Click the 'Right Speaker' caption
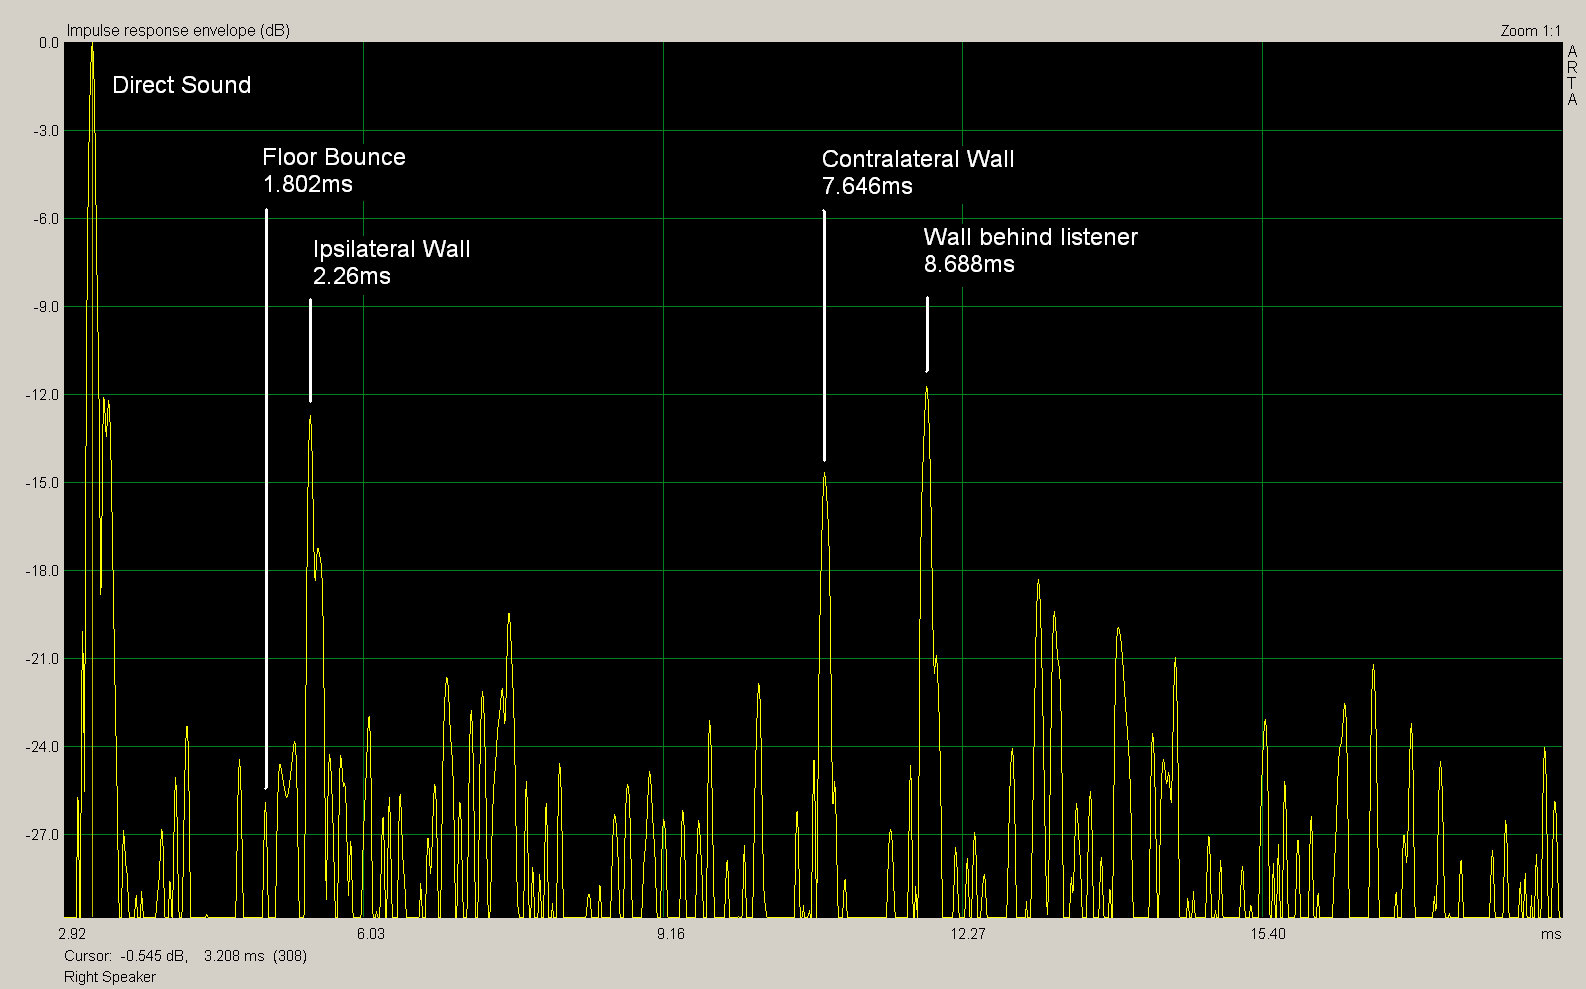This screenshot has height=989, width=1586. tap(110, 977)
